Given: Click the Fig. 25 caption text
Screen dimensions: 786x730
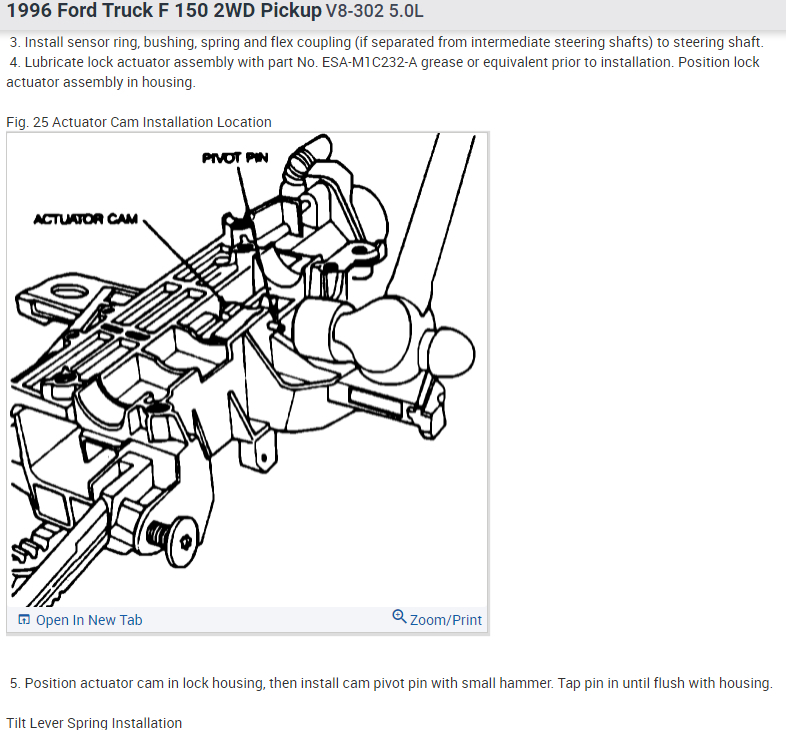Looking at the screenshot, I should pos(139,122).
